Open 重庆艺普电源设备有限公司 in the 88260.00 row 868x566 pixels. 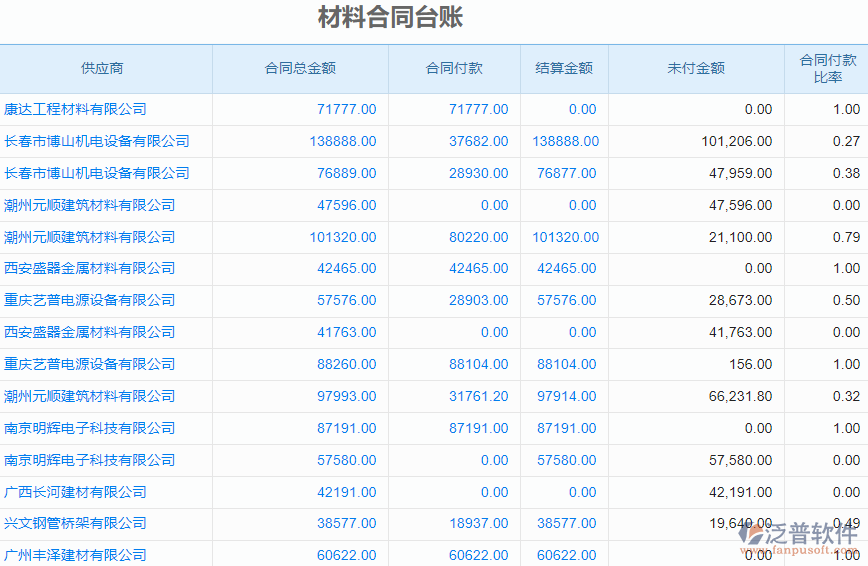[90, 364]
